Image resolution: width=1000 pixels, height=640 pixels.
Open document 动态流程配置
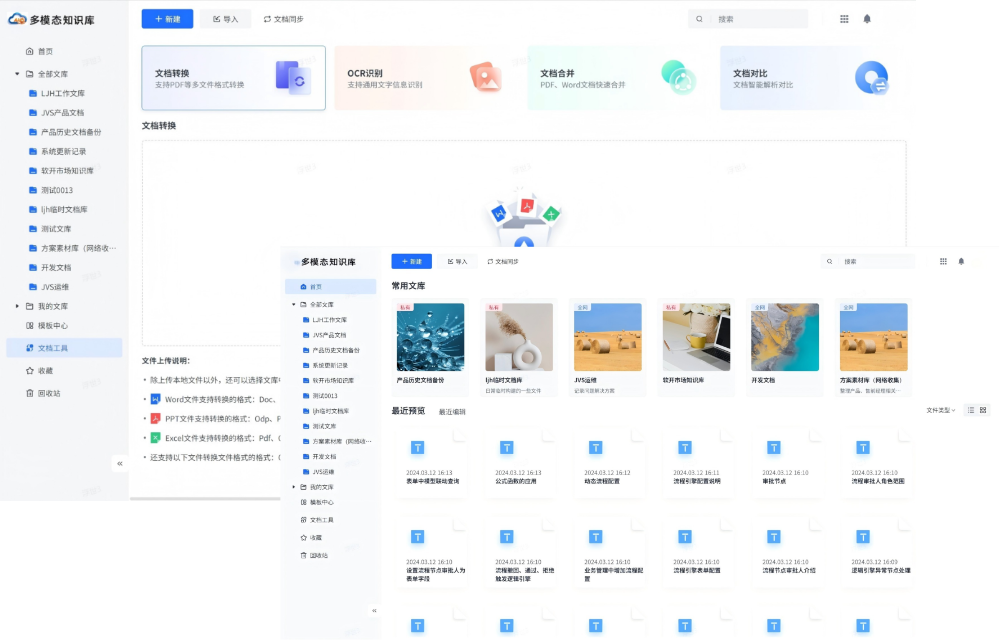[x=609, y=462]
